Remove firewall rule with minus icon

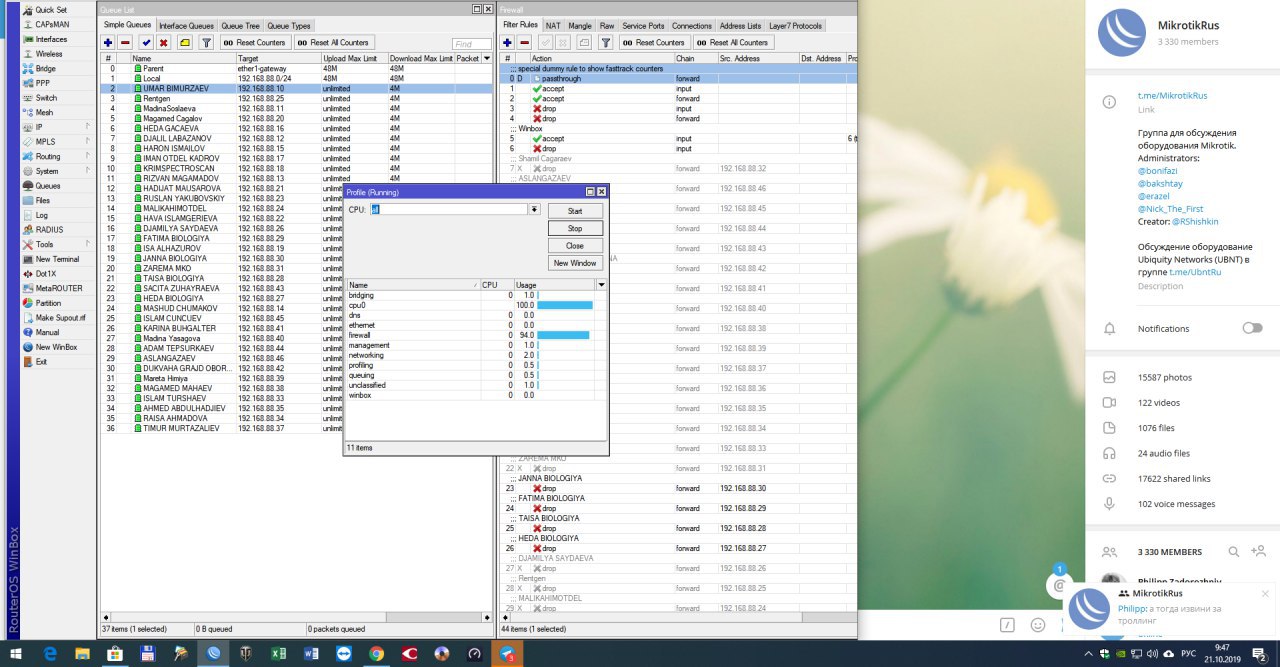[x=525, y=43]
